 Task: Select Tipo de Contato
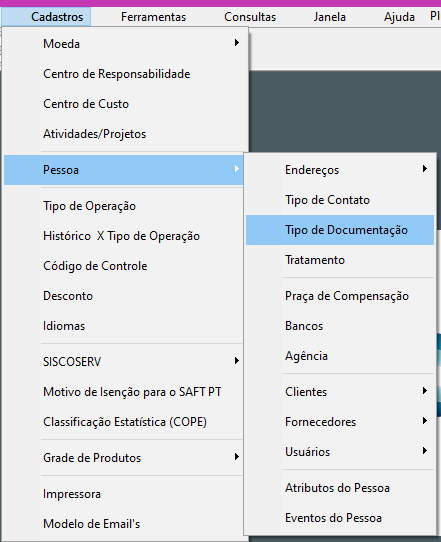click(x=340, y=200)
